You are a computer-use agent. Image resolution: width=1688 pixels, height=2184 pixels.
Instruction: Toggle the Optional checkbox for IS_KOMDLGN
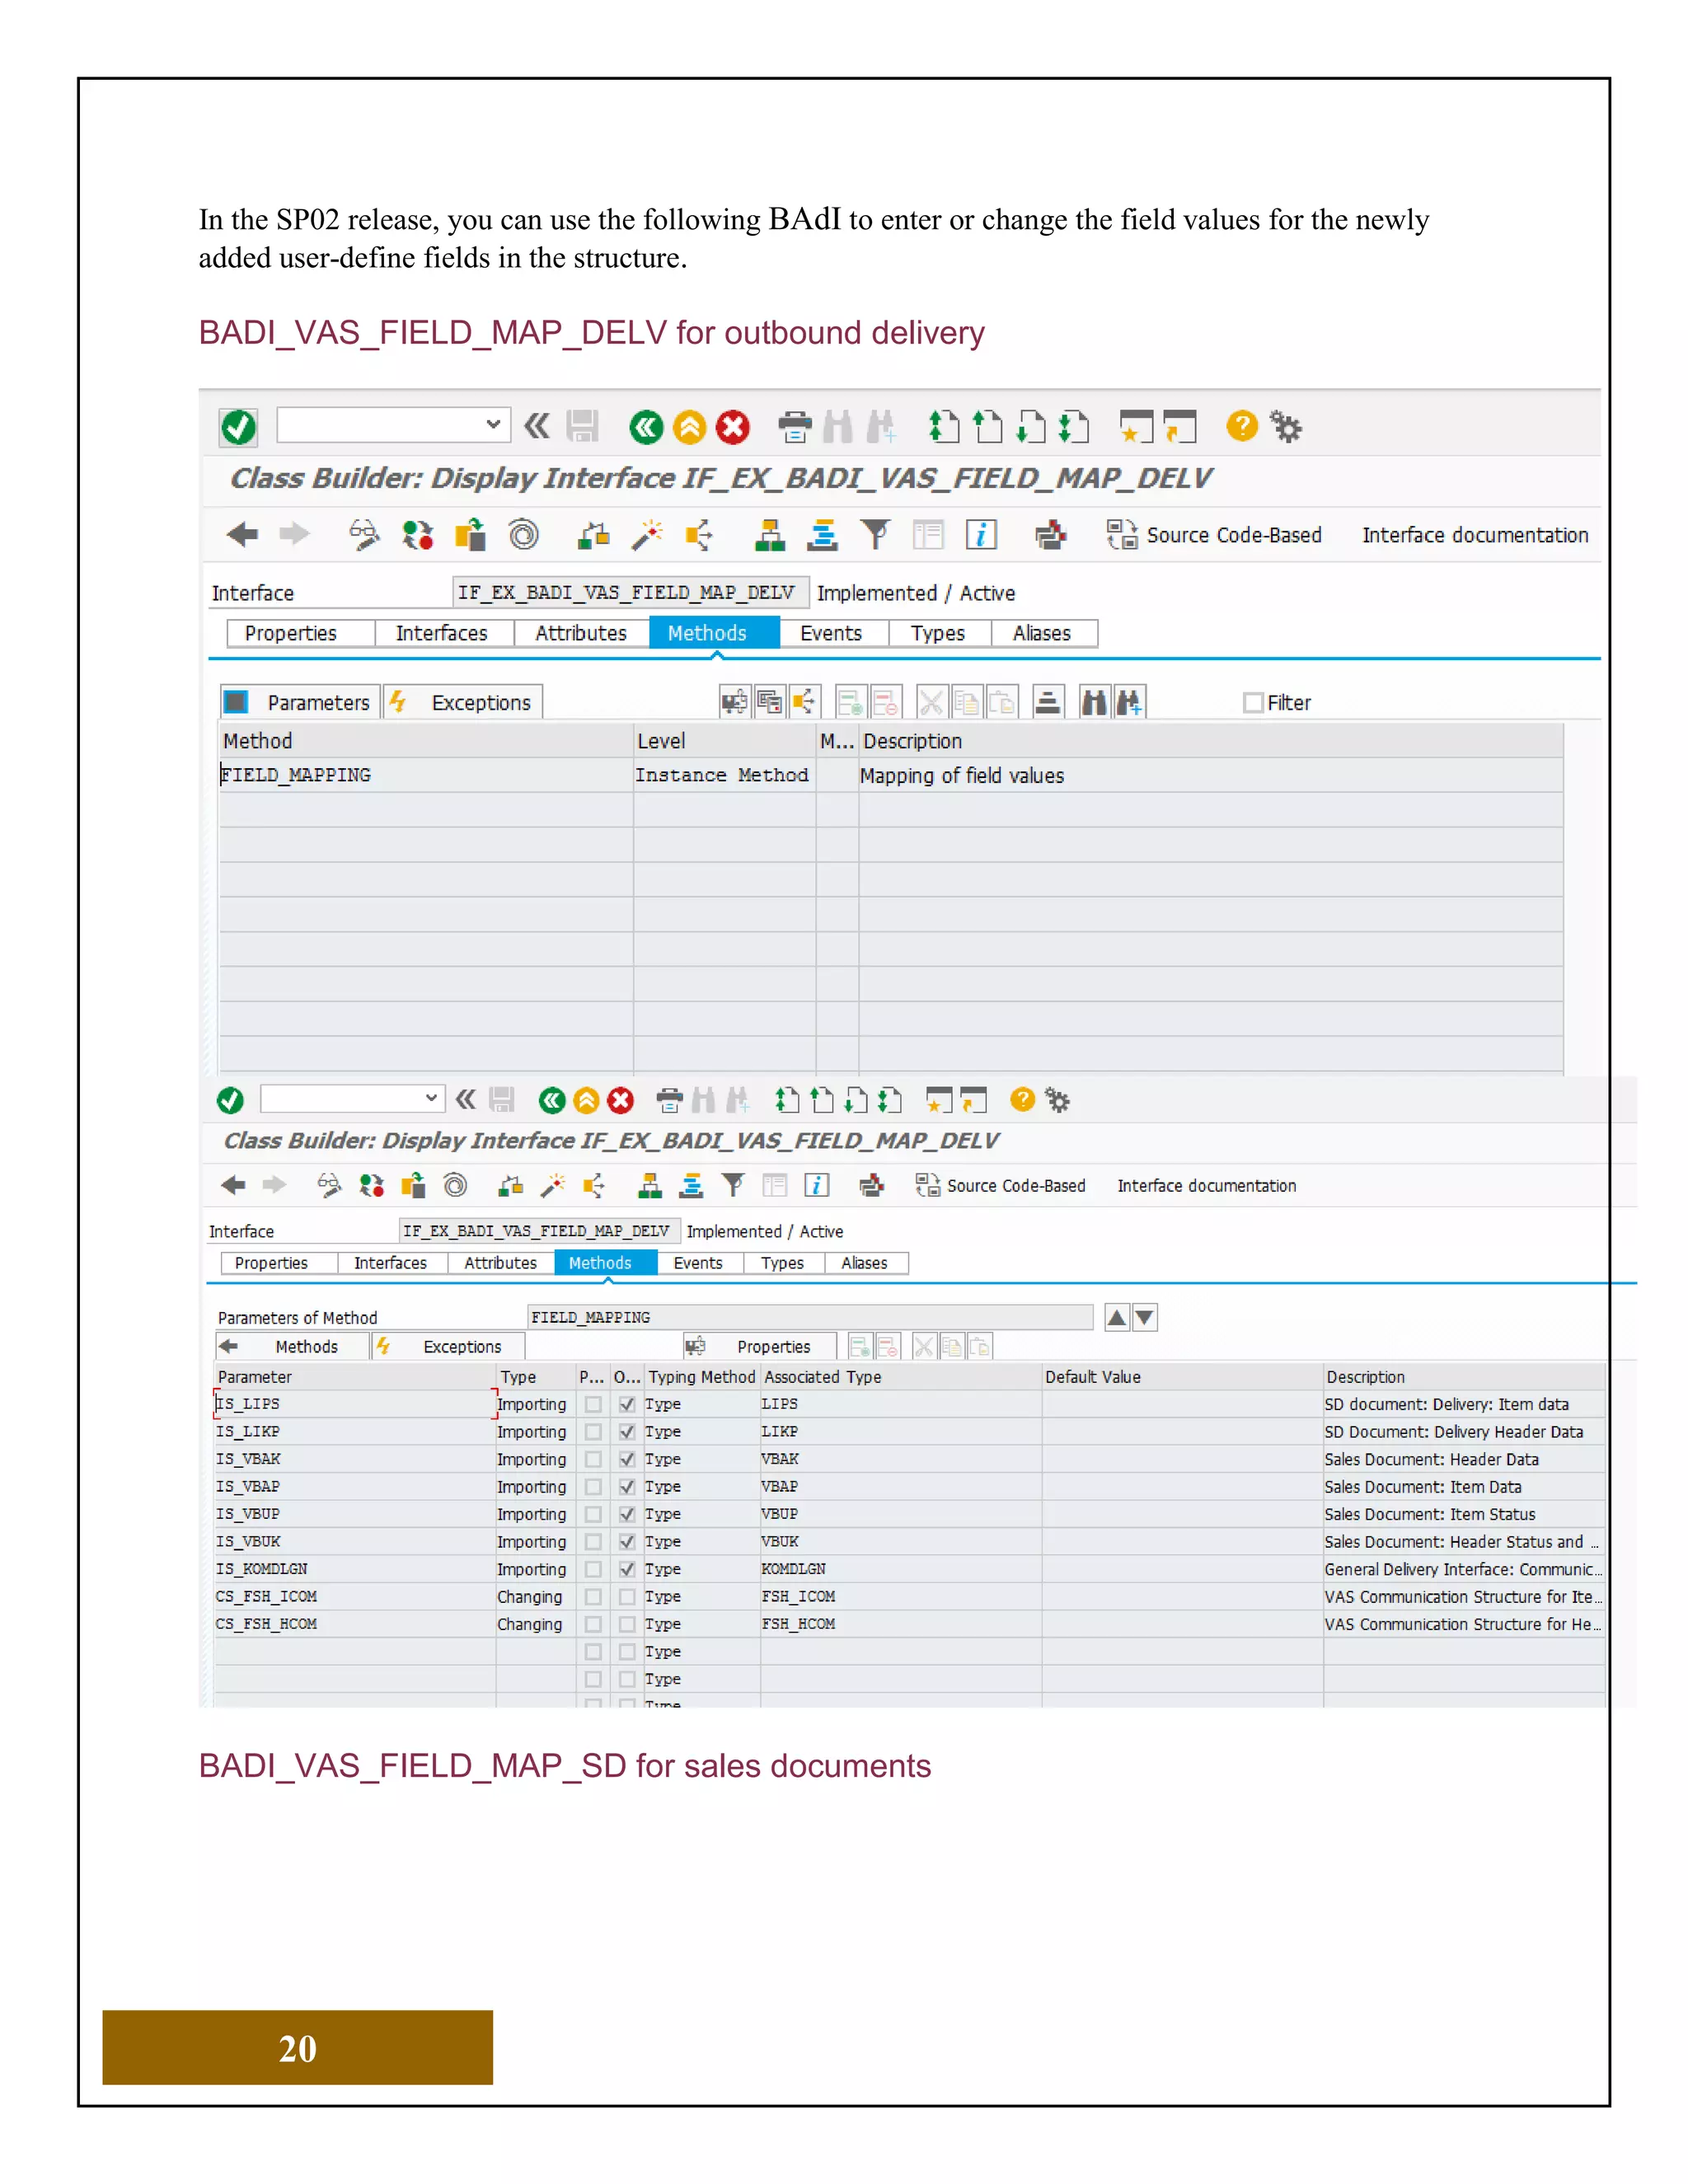[x=626, y=1569]
